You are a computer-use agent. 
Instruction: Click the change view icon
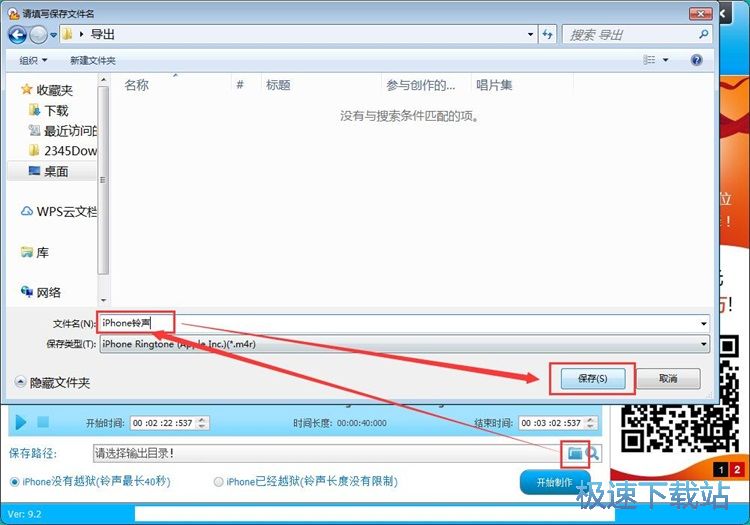point(649,60)
